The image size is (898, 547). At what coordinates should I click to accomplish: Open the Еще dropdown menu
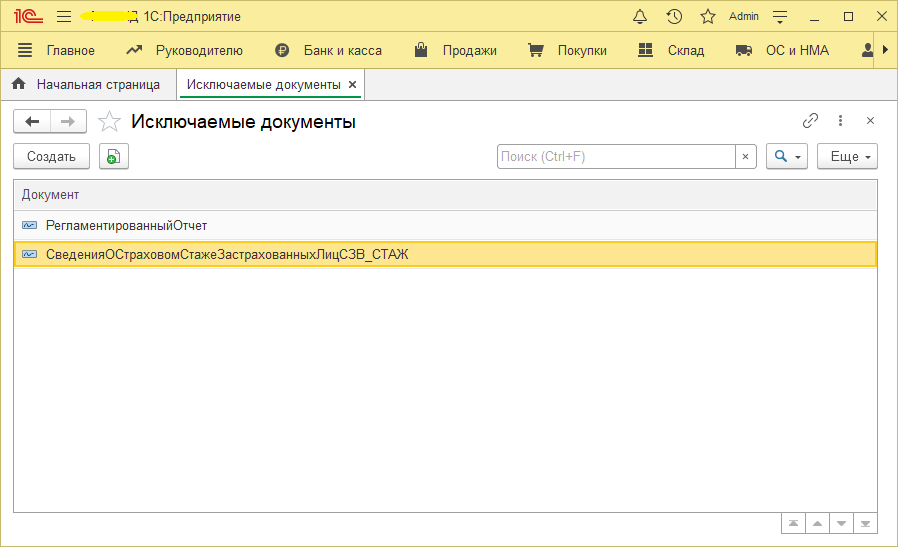(x=847, y=156)
